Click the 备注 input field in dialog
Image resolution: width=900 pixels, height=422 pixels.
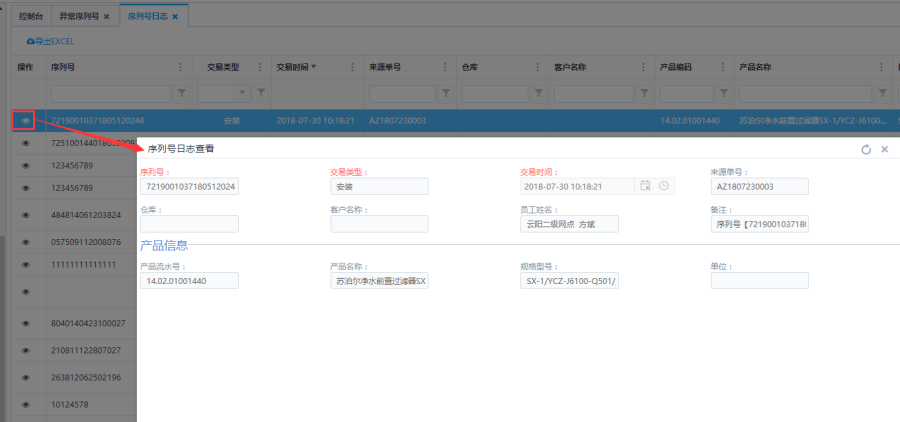click(x=759, y=224)
